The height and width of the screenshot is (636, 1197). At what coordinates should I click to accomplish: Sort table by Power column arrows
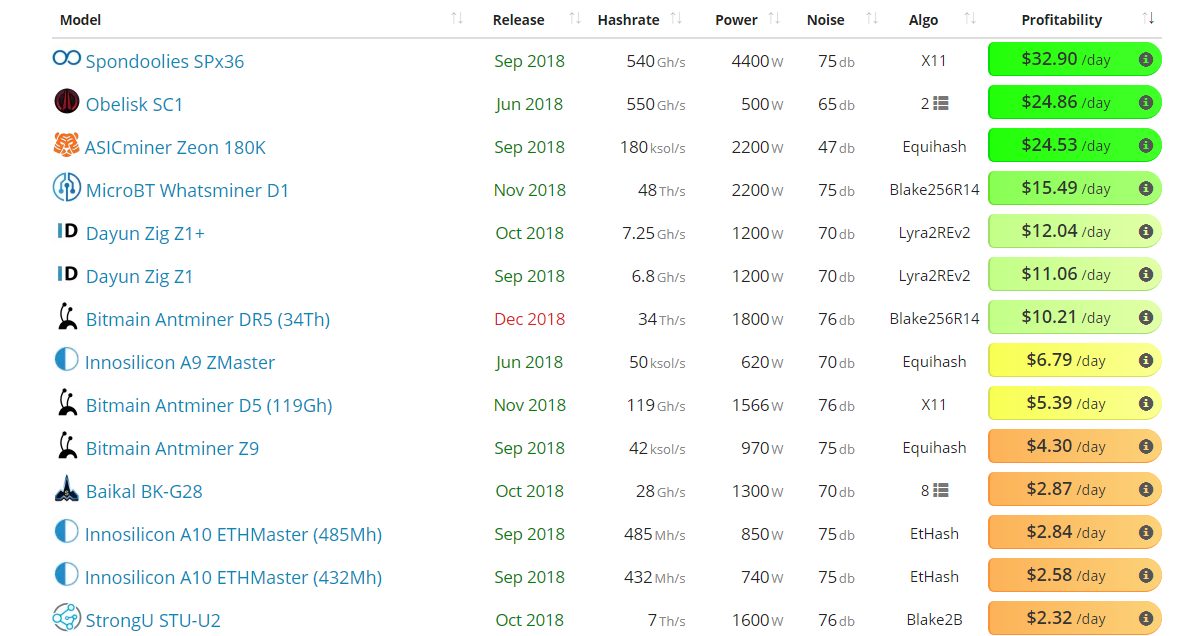774,18
